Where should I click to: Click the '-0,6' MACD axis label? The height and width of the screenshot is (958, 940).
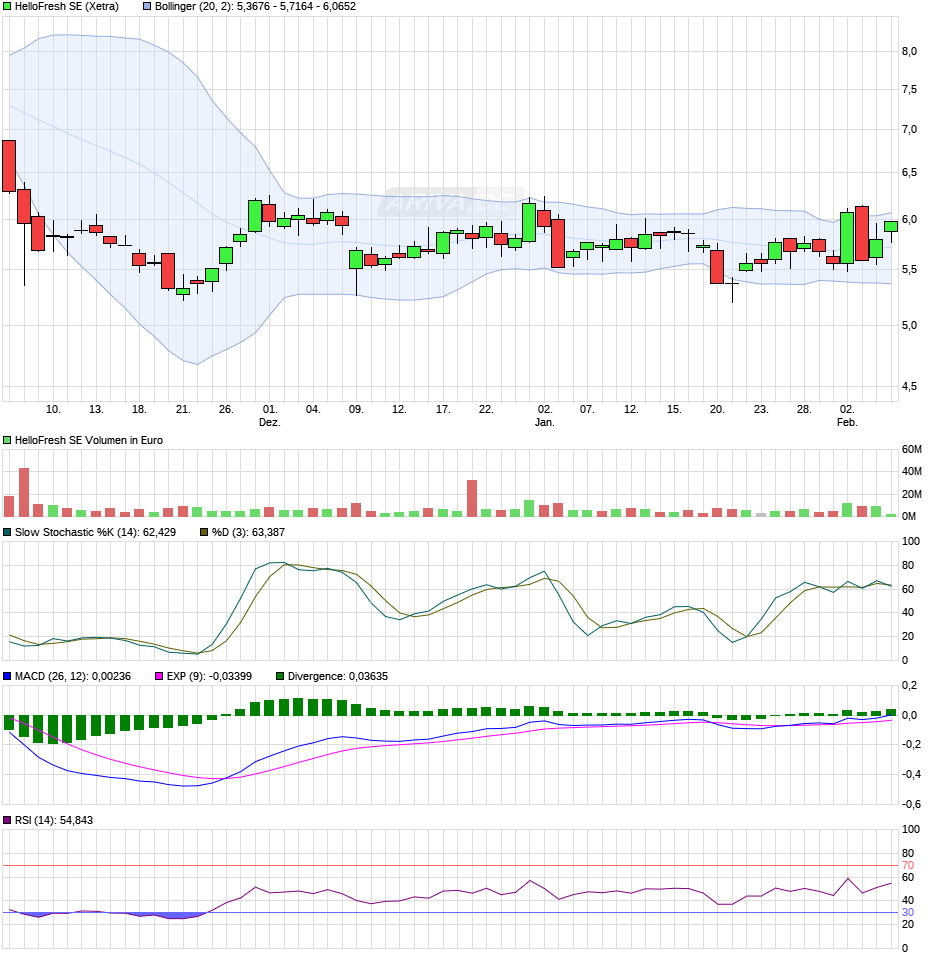[911, 804]
